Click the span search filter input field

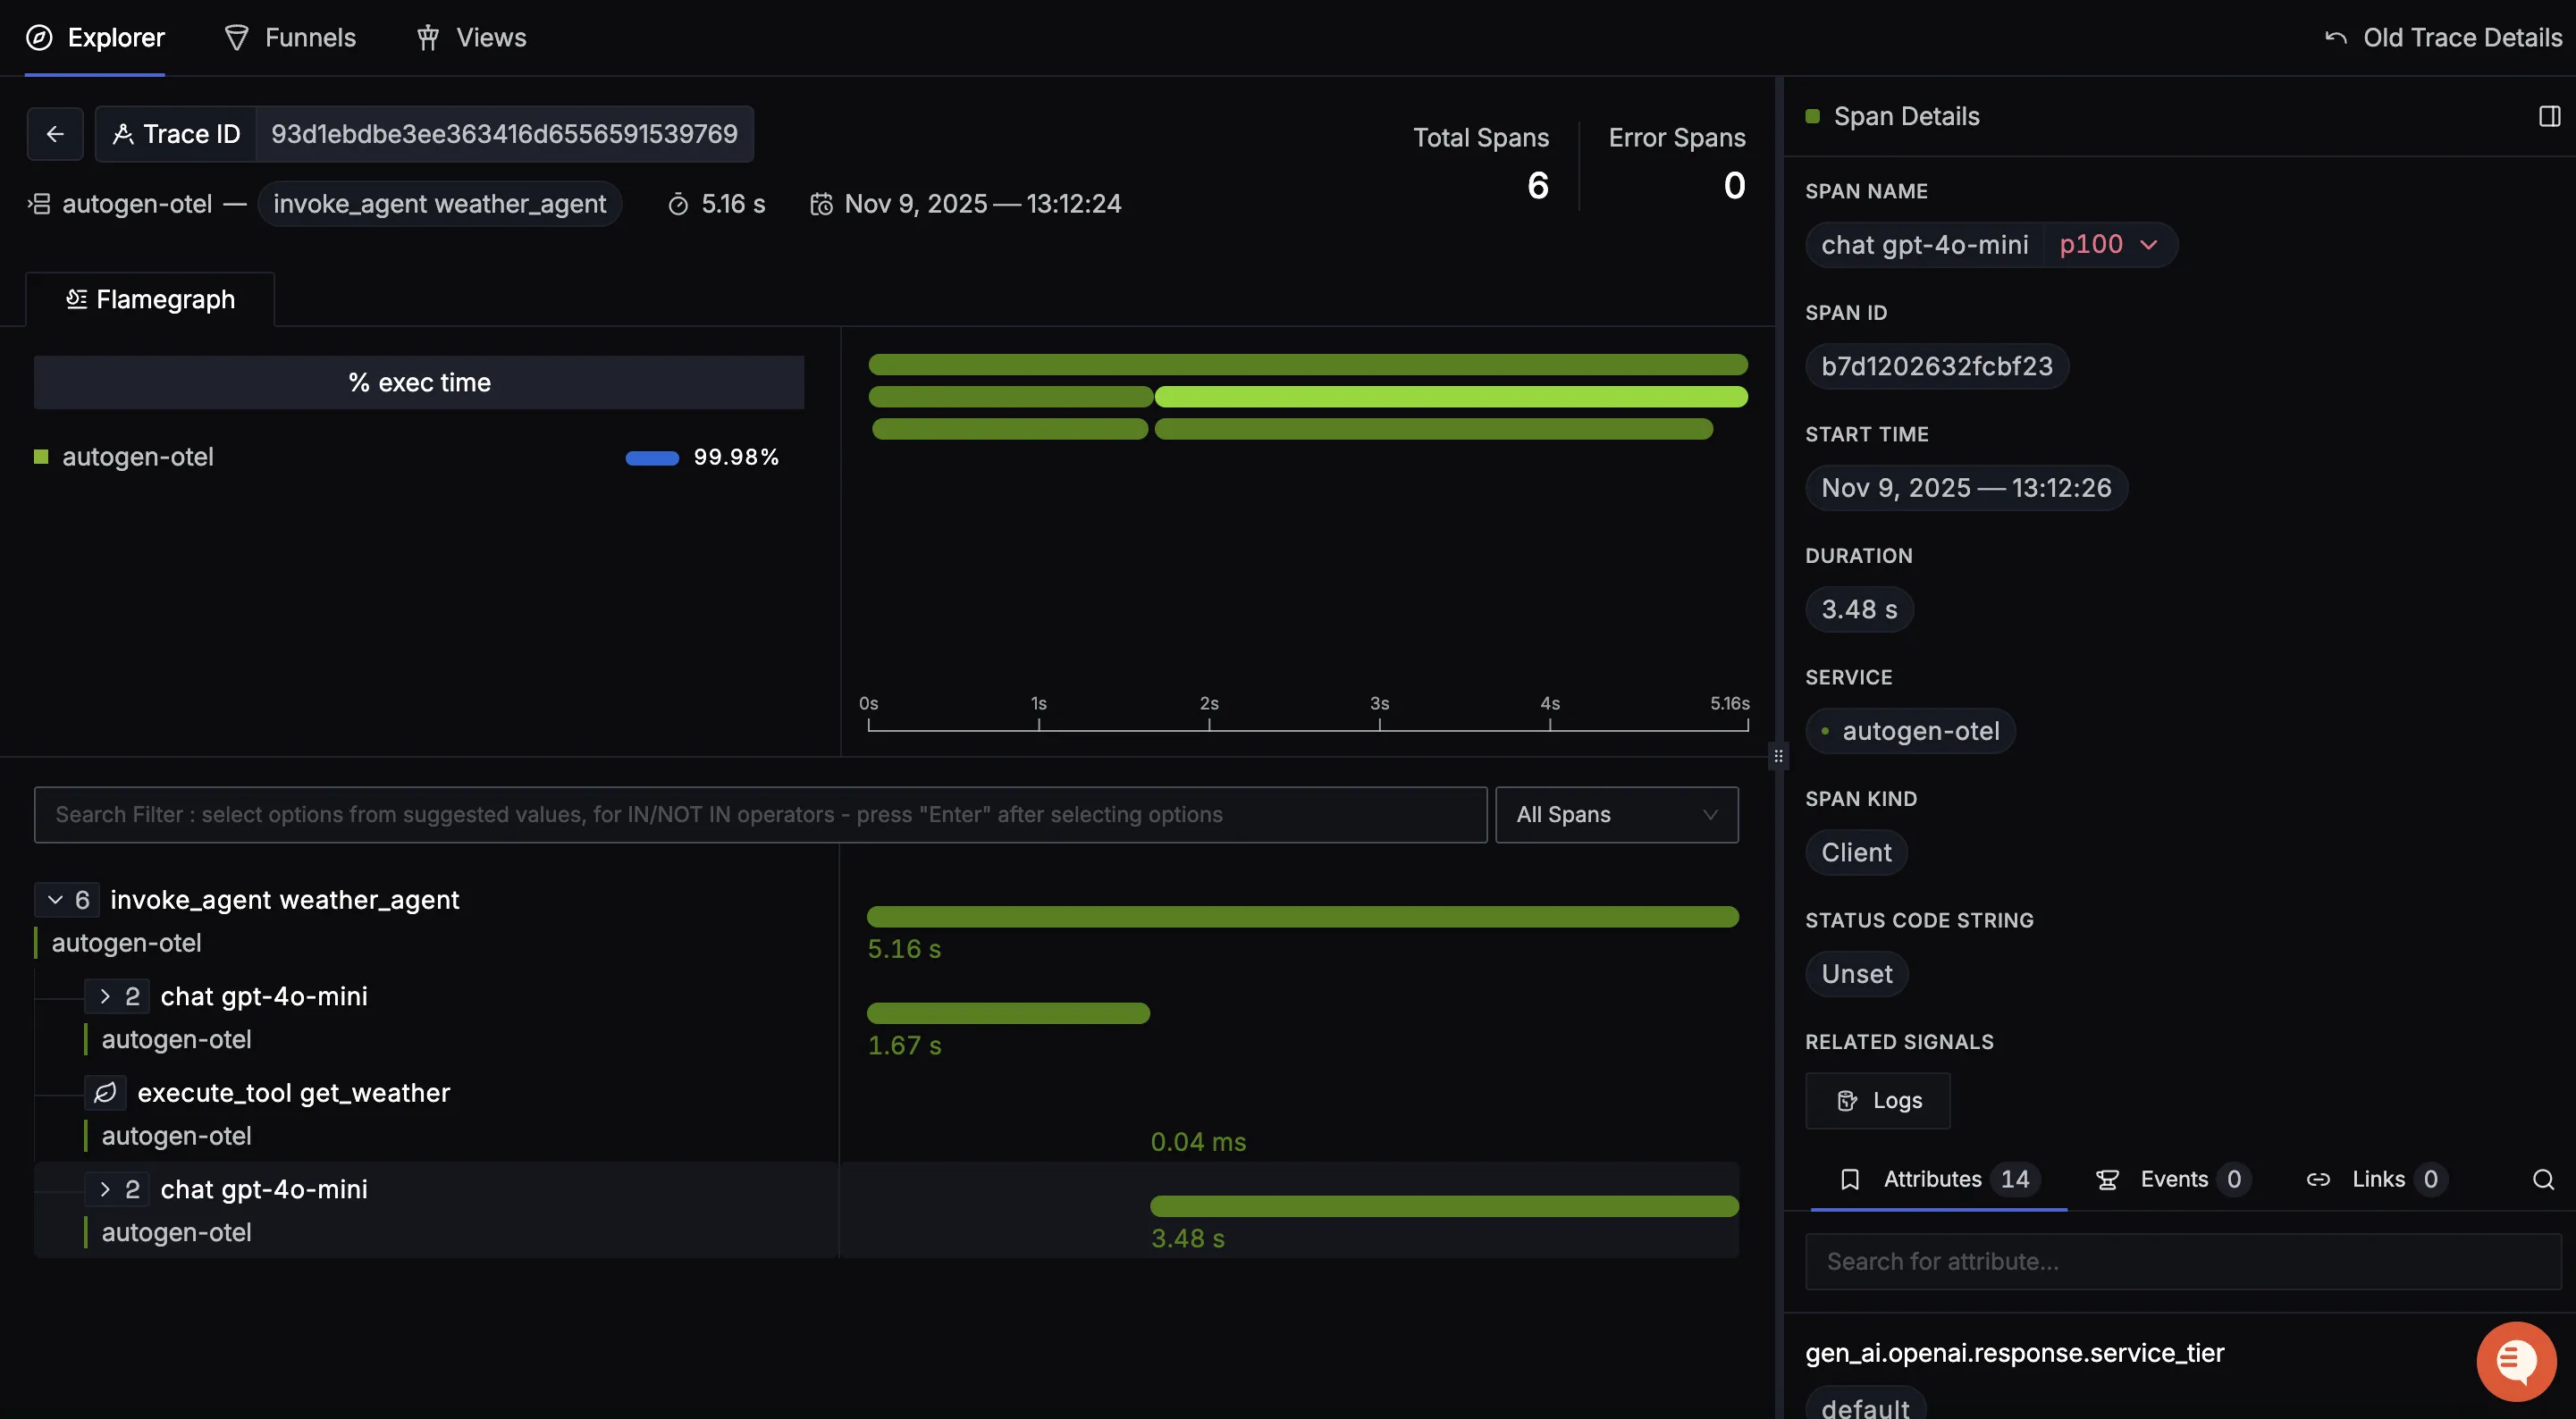coord(760,814)
